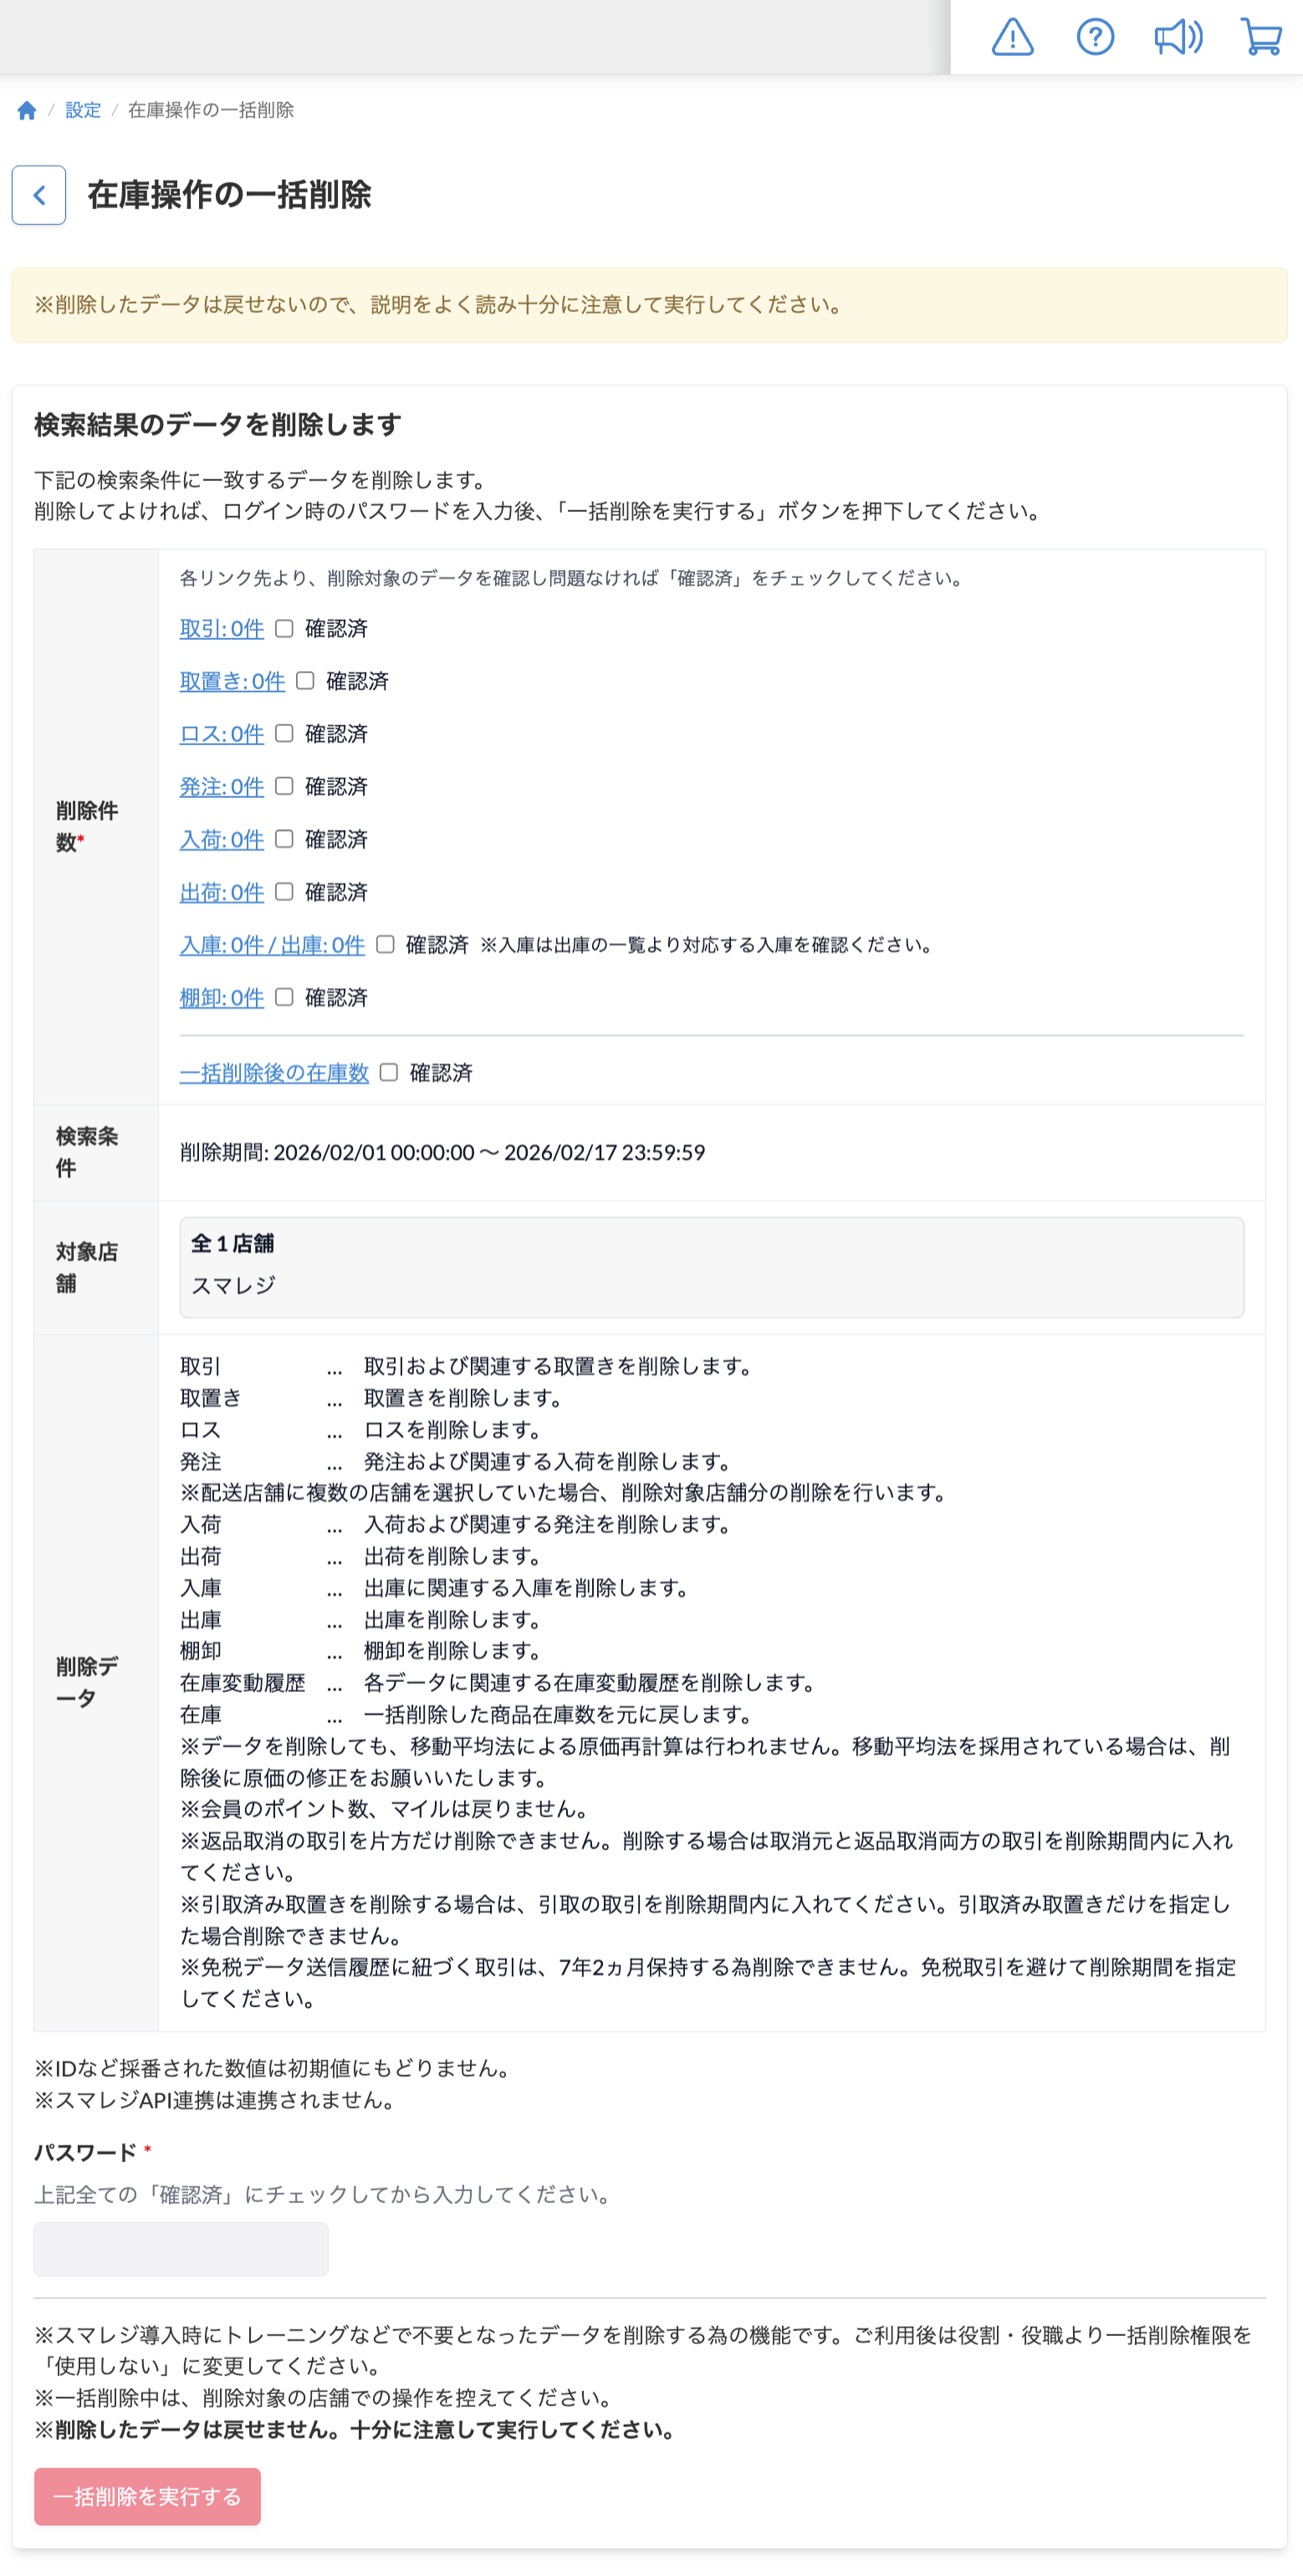
Task: Open the shopping cart icon
Action: coord(1261,38)
